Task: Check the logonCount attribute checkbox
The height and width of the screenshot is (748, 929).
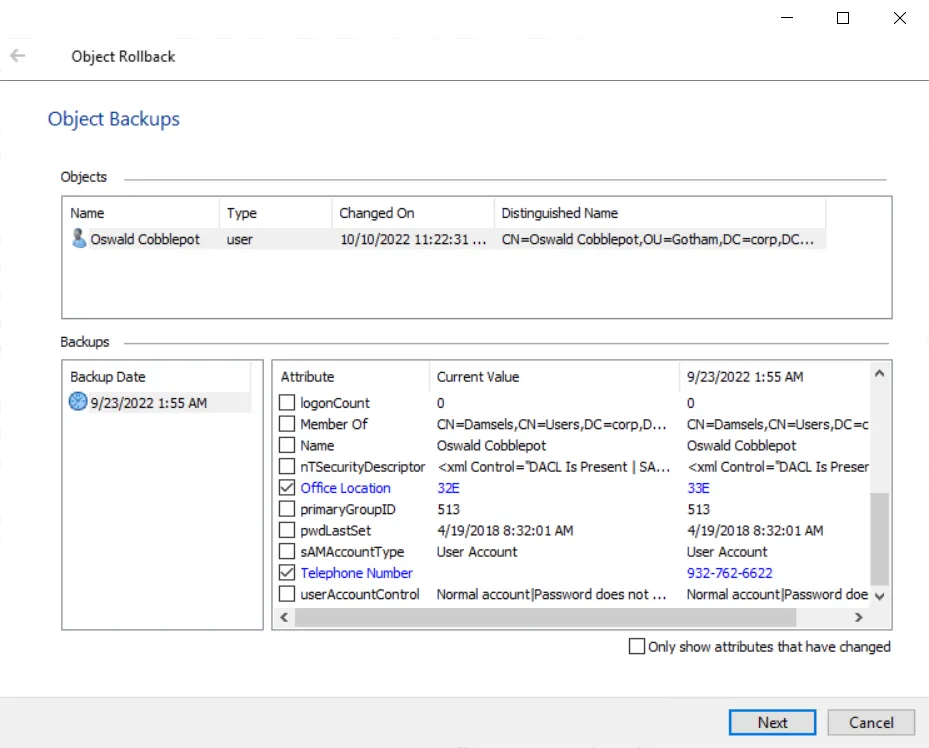Action: (287, 403)
